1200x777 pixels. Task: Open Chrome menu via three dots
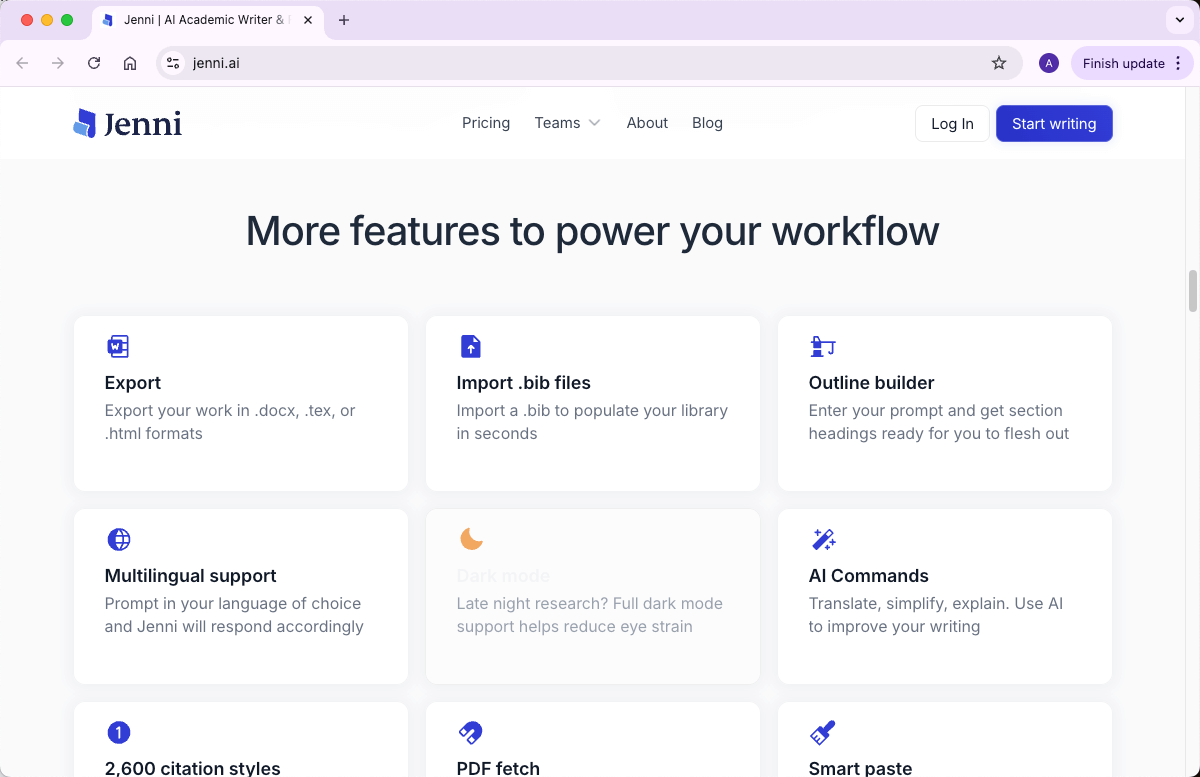1178,63
